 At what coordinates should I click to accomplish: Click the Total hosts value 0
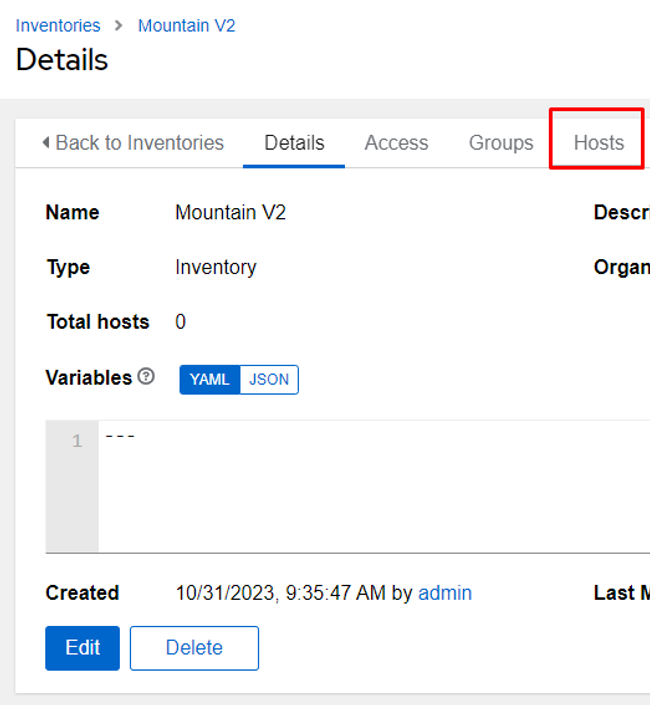click(180, 322)
